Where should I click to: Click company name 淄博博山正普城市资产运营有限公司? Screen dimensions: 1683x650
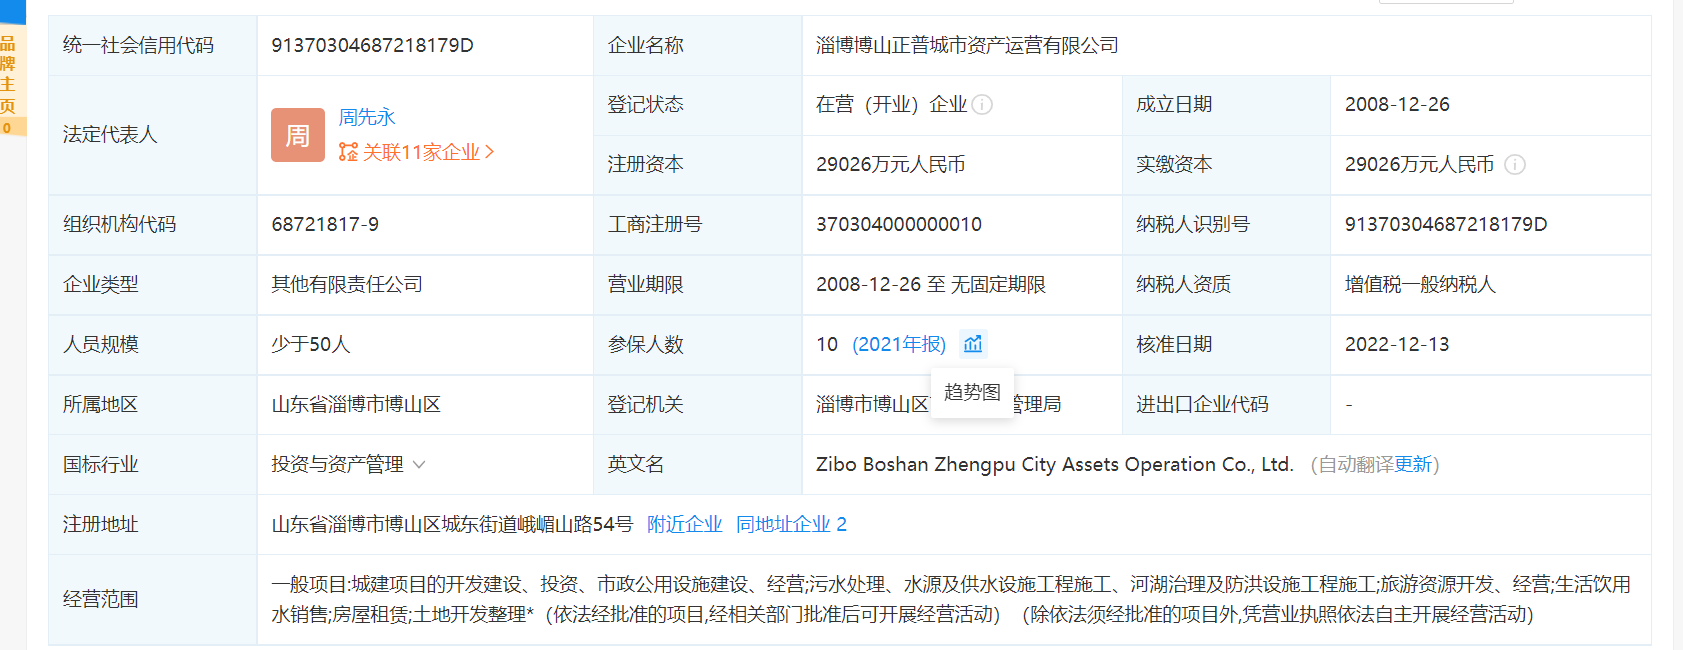(966, 45)
